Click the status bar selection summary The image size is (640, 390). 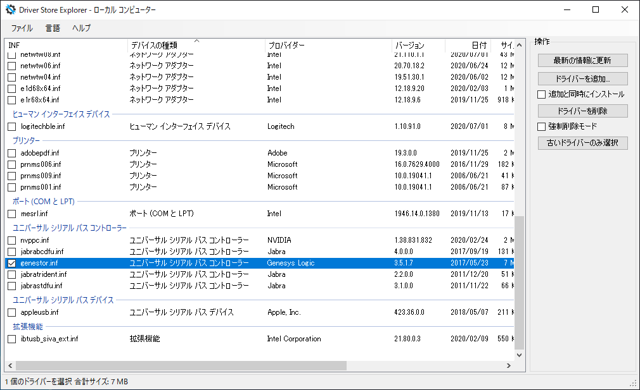(67, 382)
